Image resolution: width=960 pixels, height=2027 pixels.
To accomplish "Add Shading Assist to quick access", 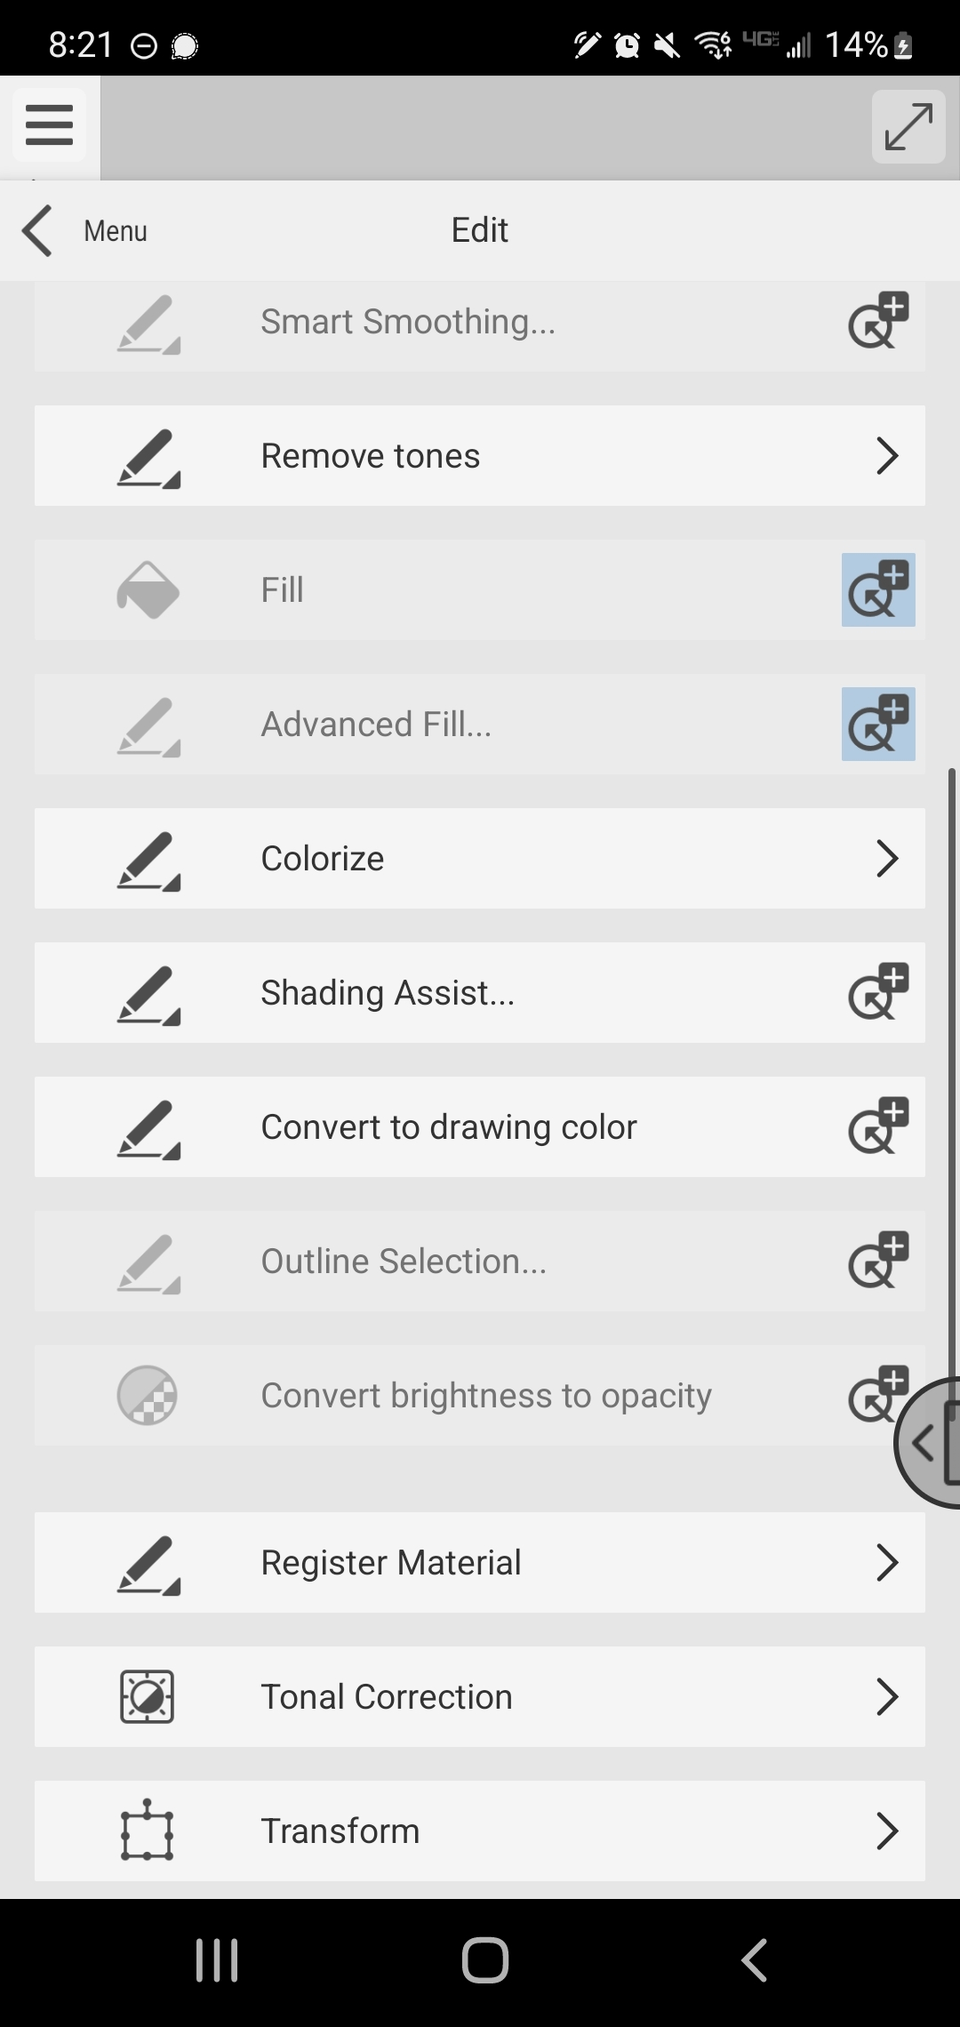I will coord(878,992).
